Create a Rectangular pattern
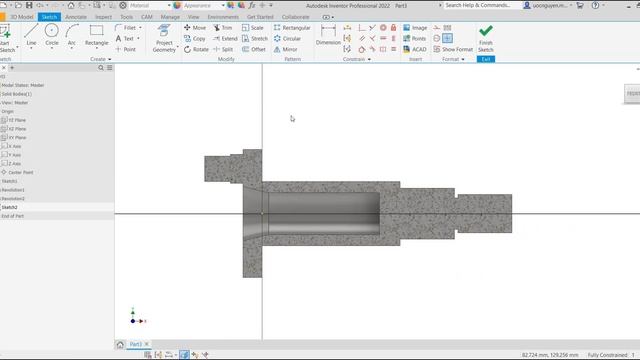 pyautogui.click(x=292, y=28)
